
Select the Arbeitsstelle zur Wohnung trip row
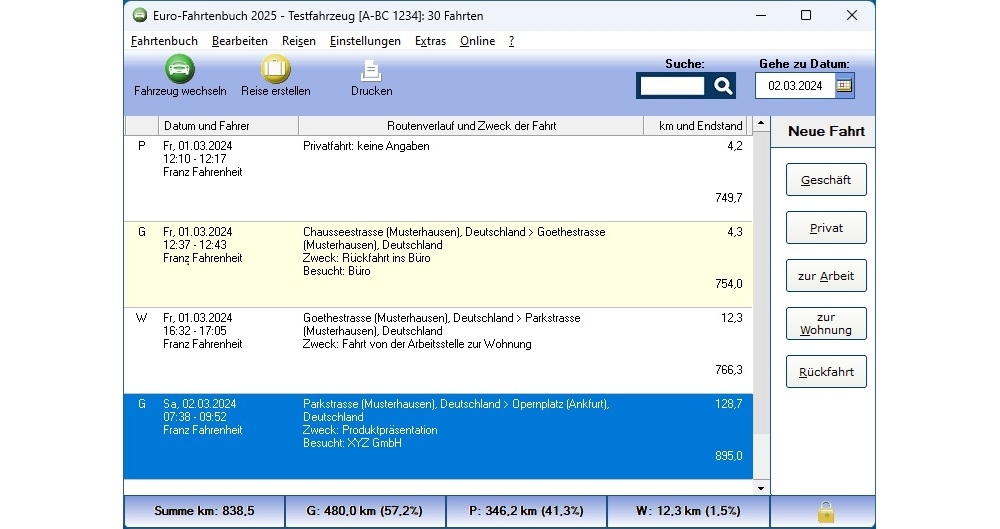coord(438,350)
